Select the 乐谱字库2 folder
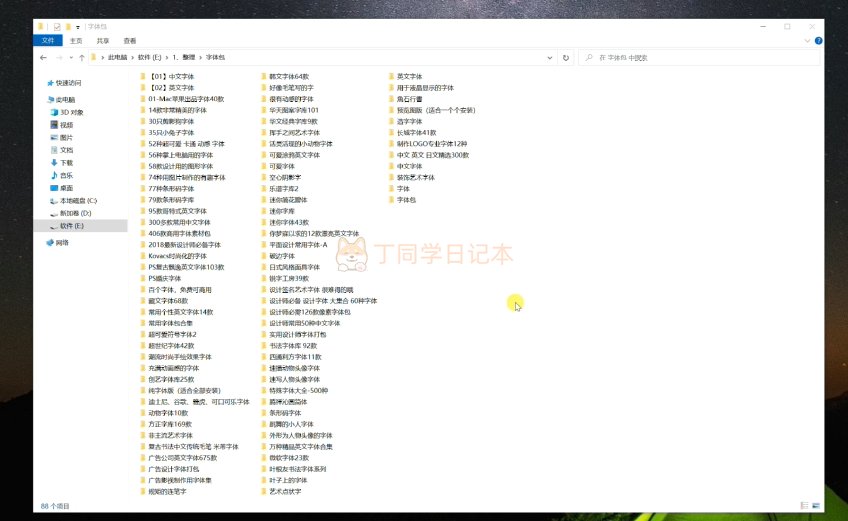The image size is (848, 521). [280, 189]
